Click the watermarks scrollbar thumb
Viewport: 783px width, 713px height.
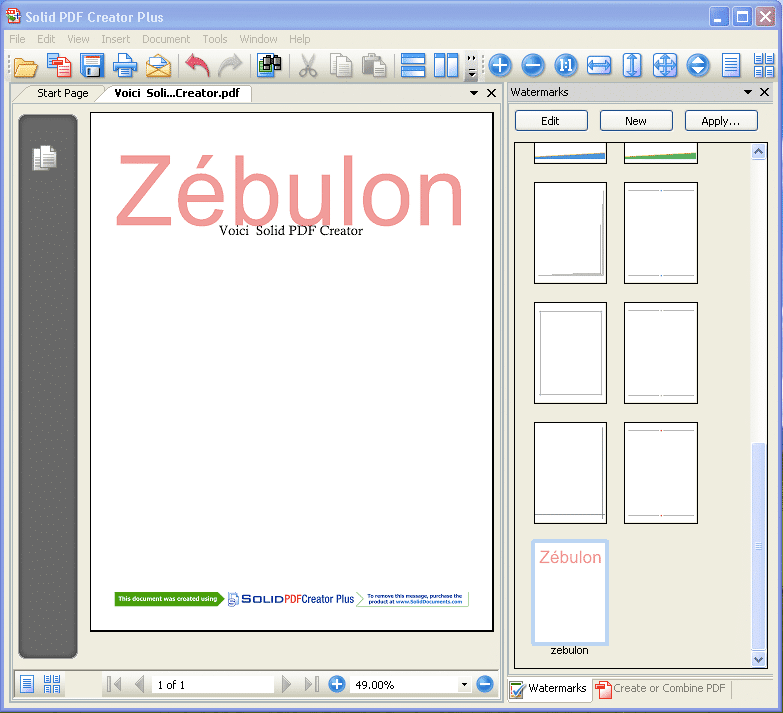(x=759, y=546)
